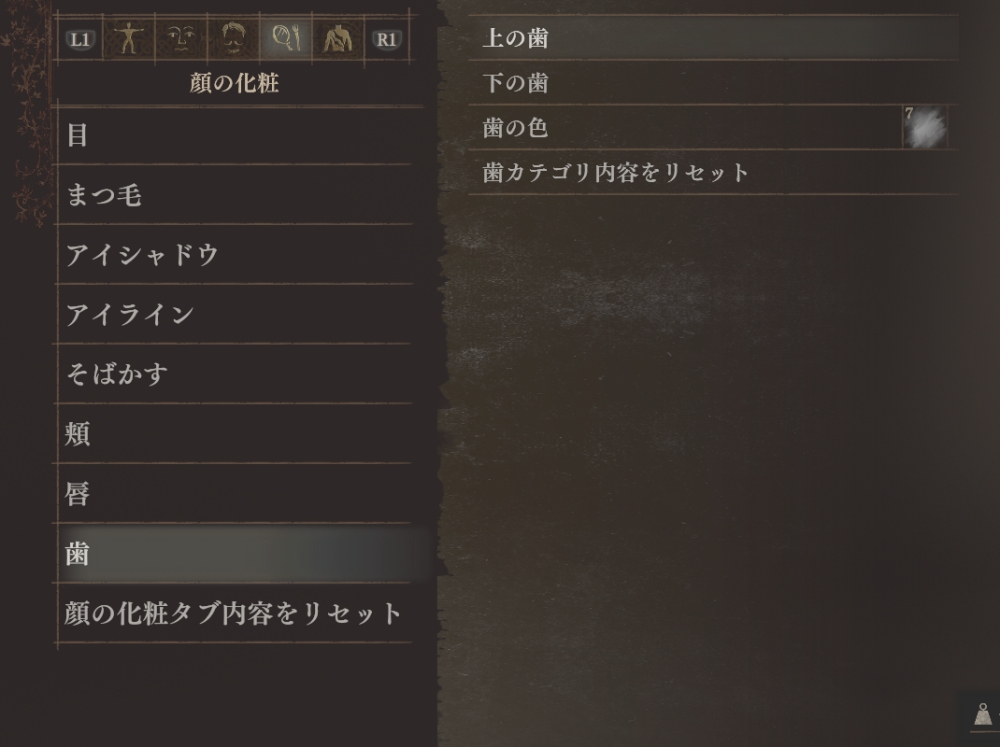Image resolution: width=1000 pixels, height=747 pixels.
Task: Select the 頬 cheeks category
Action: pos(233,434)
